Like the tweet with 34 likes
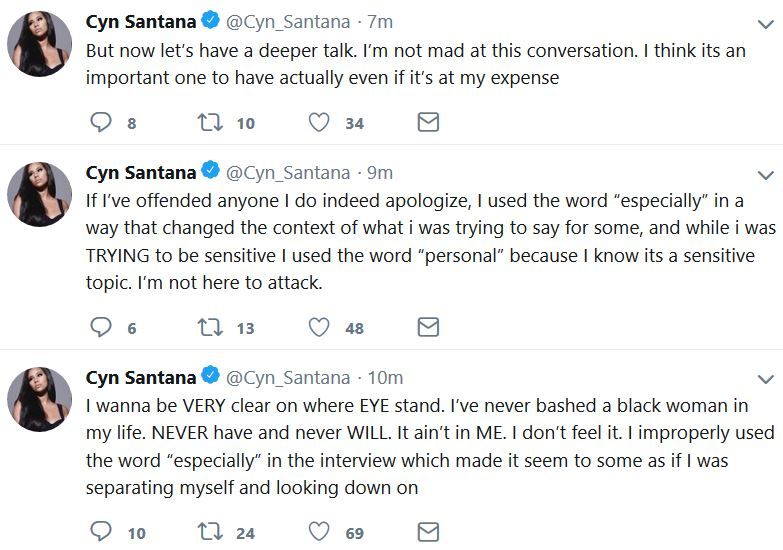The width and height of the screenshot is (783, 550). pyautogui.click(x=319, y=122)
